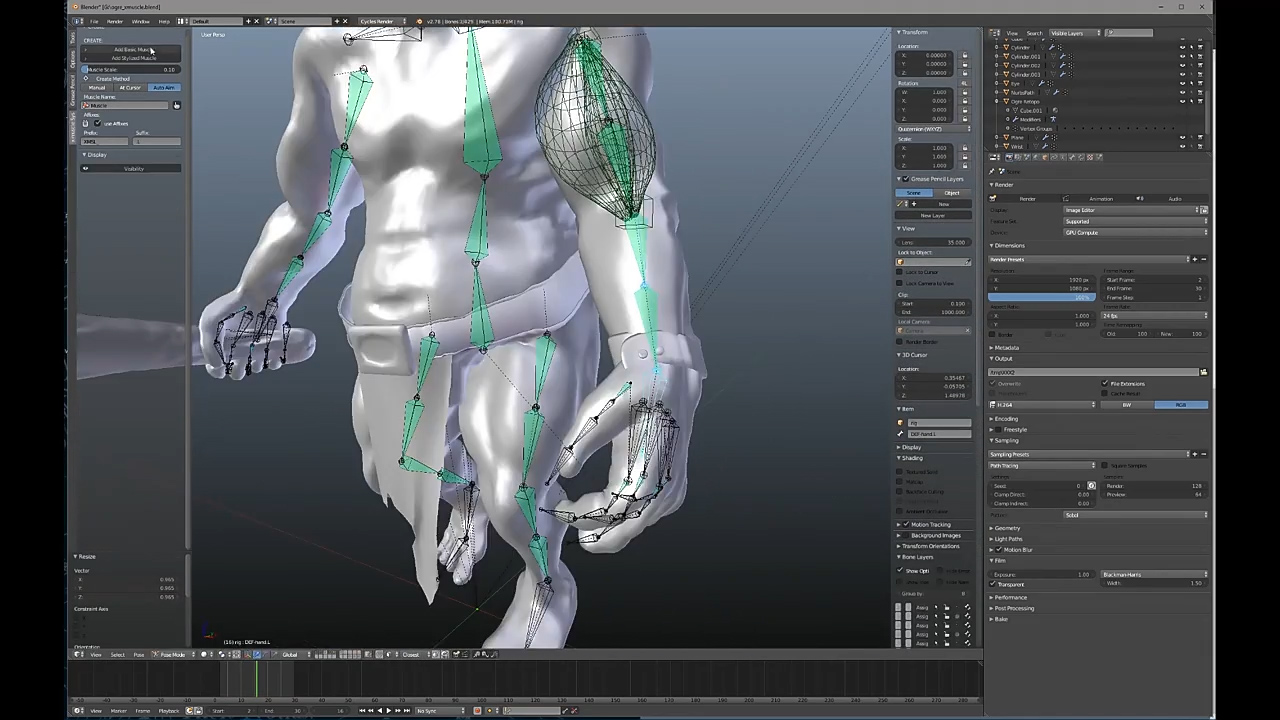Select the At Cursor create method
This screenshot has width=1280, height=720.
[x=130, y=88]
